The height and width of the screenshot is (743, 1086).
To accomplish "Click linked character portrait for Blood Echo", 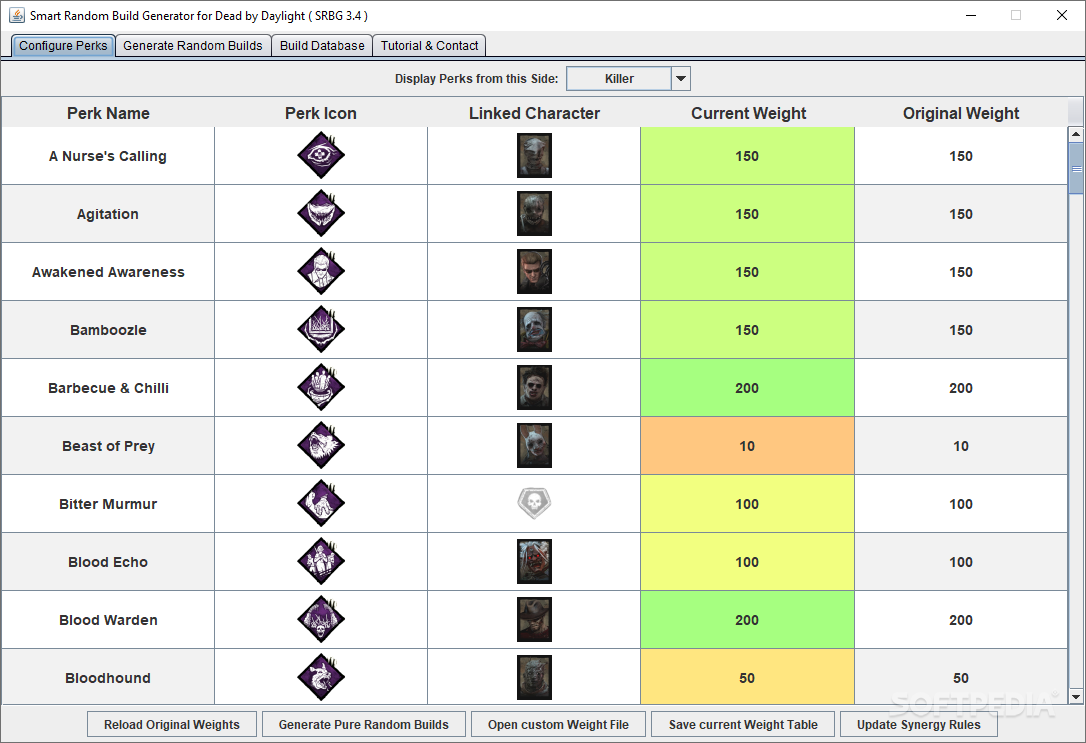I will [534, 562].
